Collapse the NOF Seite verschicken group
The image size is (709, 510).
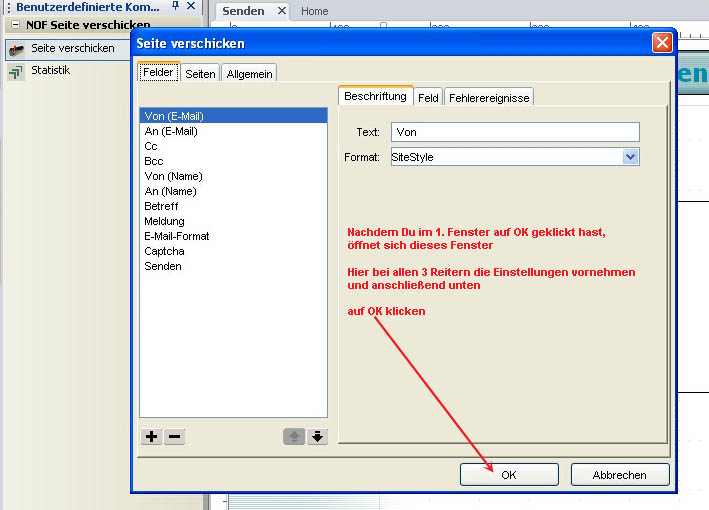pyautogui.click(x=15, y=25)
